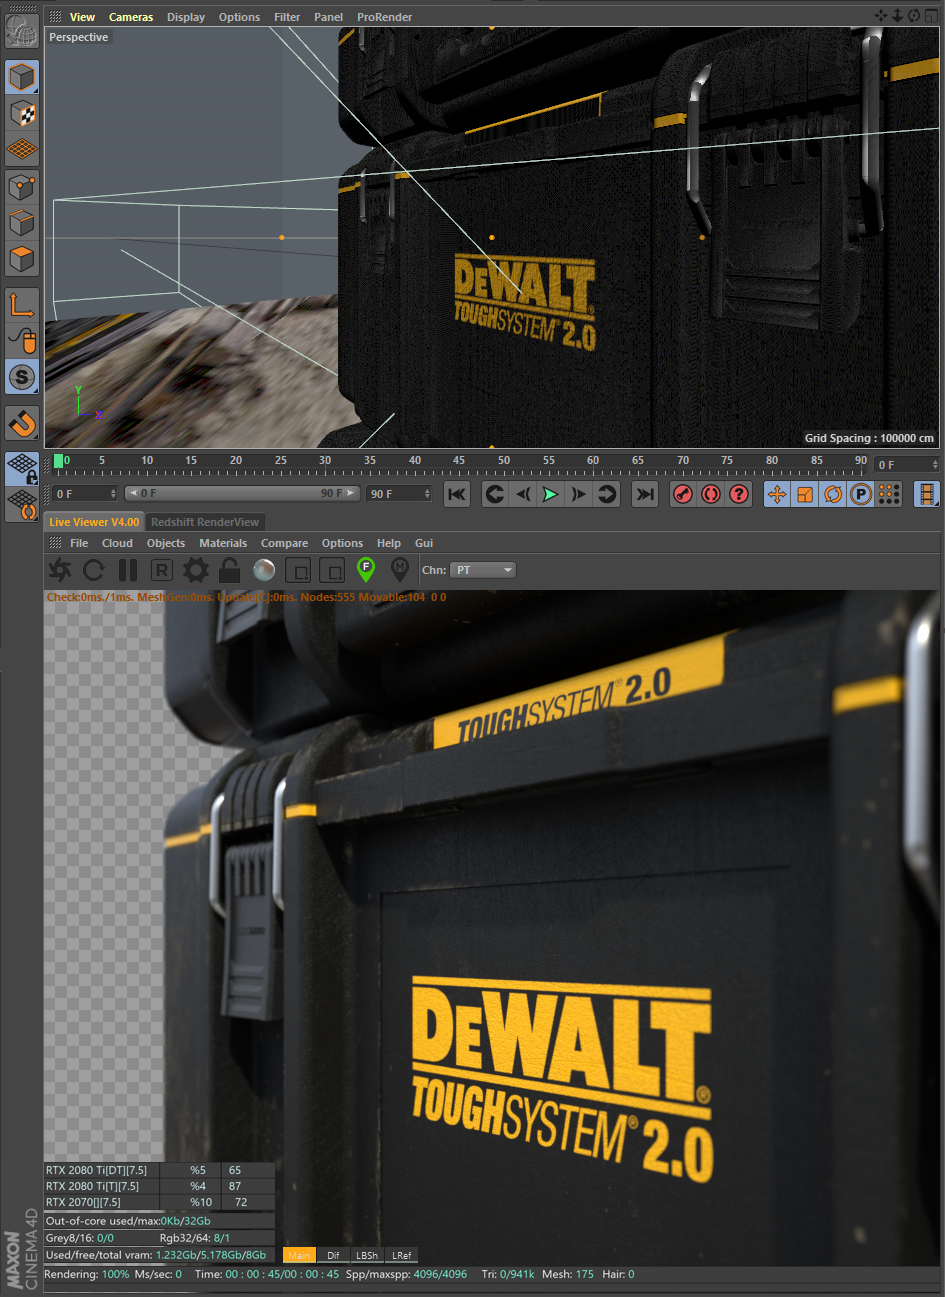
Task: Click the timeline preview range slider
Action: tap(242, 494)
